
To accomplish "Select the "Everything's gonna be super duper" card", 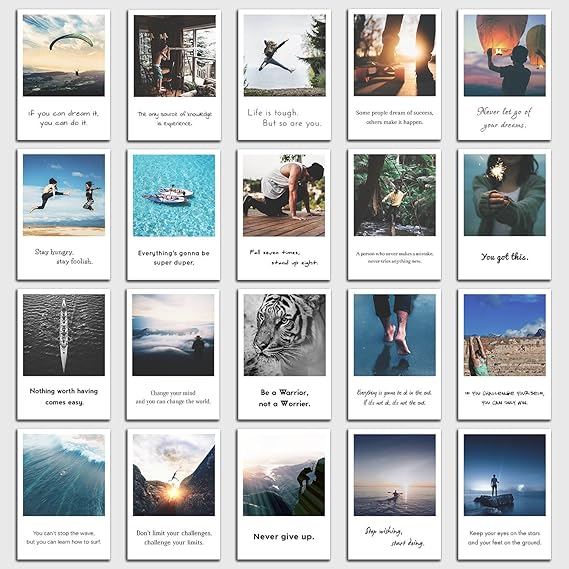I will point(173,214).
